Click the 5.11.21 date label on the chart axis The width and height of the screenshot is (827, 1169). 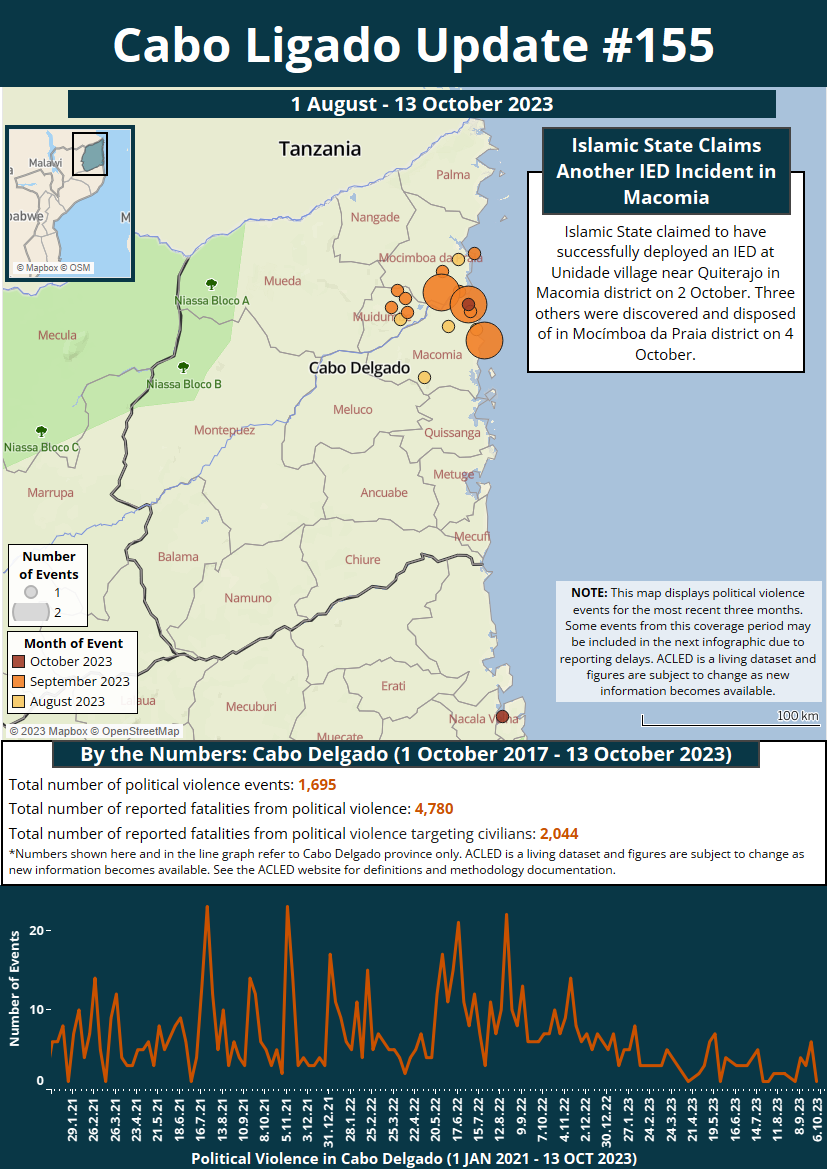pyautogui.click(x=287, y=1123)
